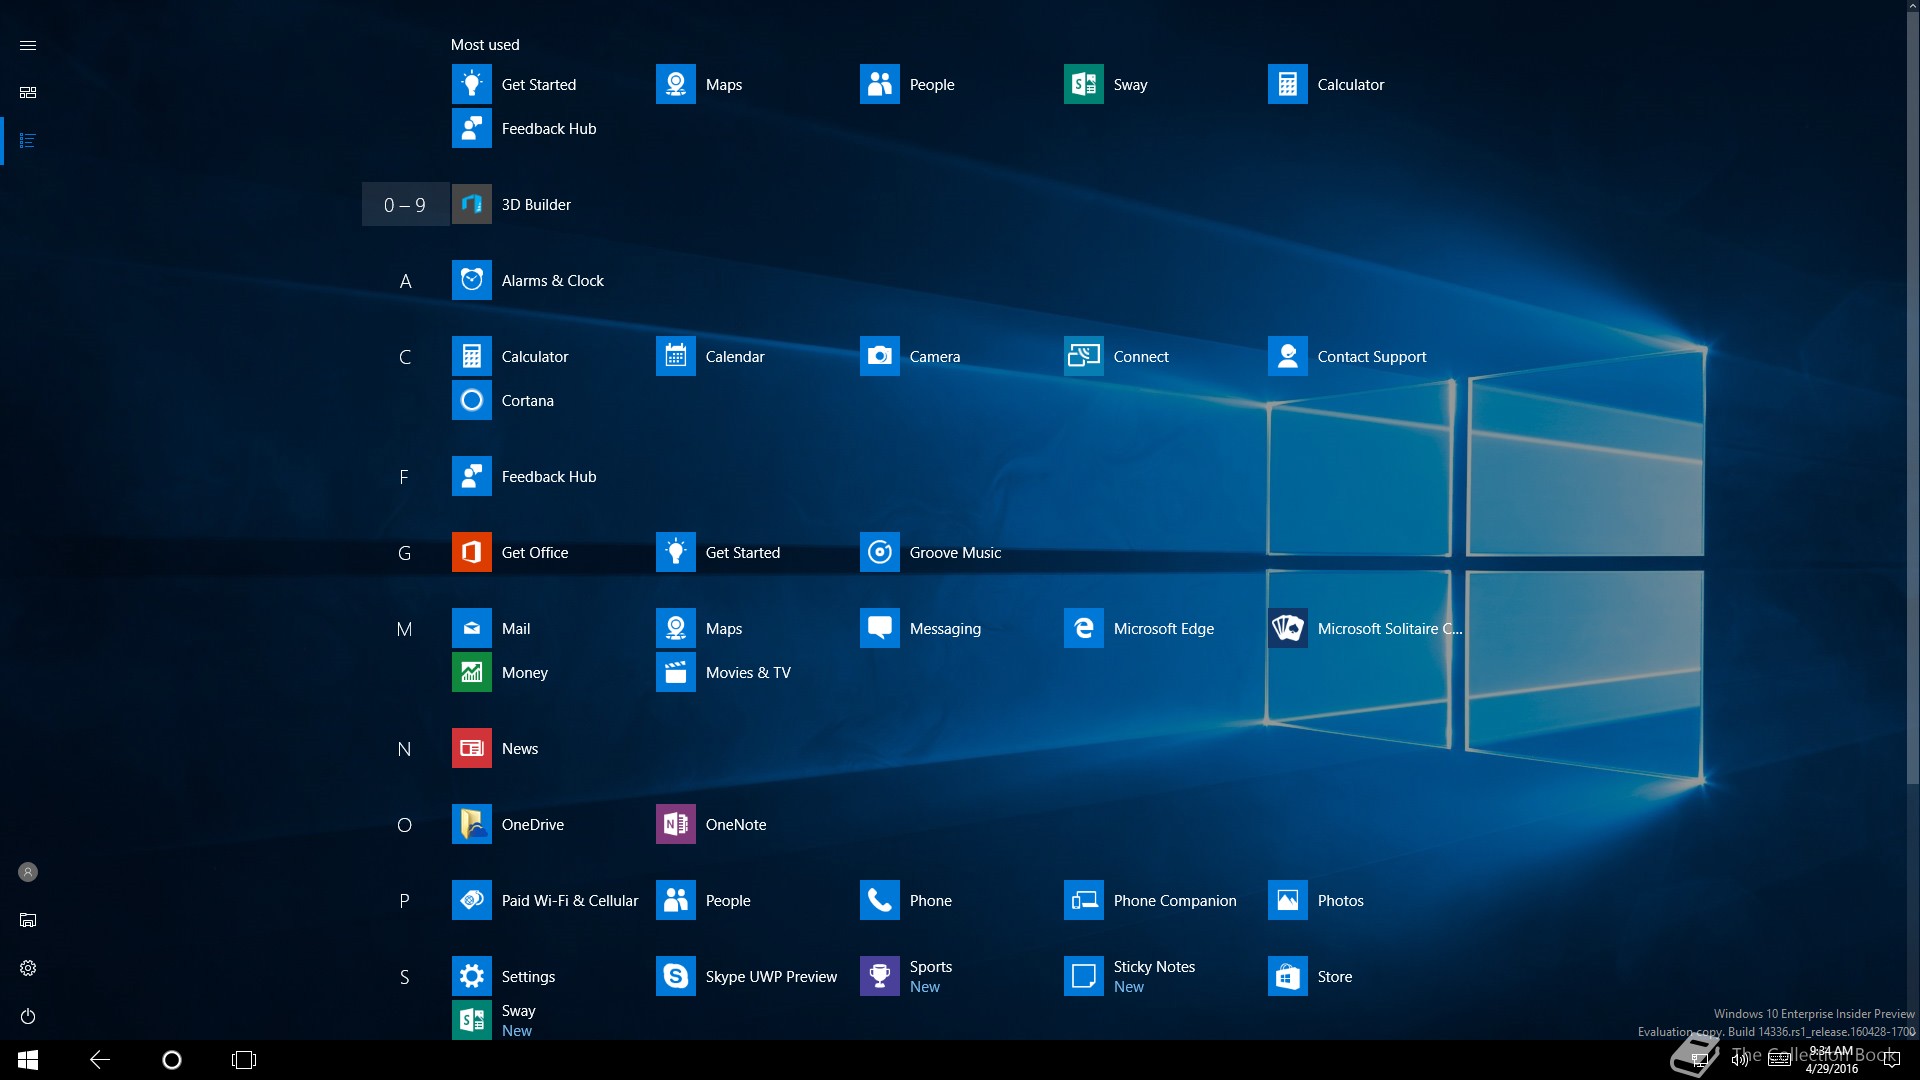The height and width of the screenshot is (1080, 1920).
Task: Click the apps list vertical scrollbar
Action: [1913, 400]
